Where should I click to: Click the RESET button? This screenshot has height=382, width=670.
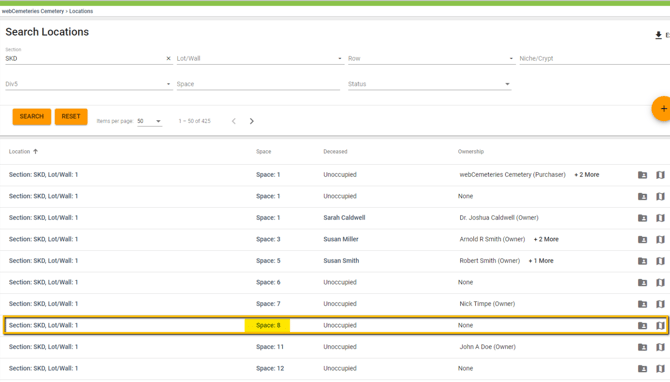click(71, 117)
